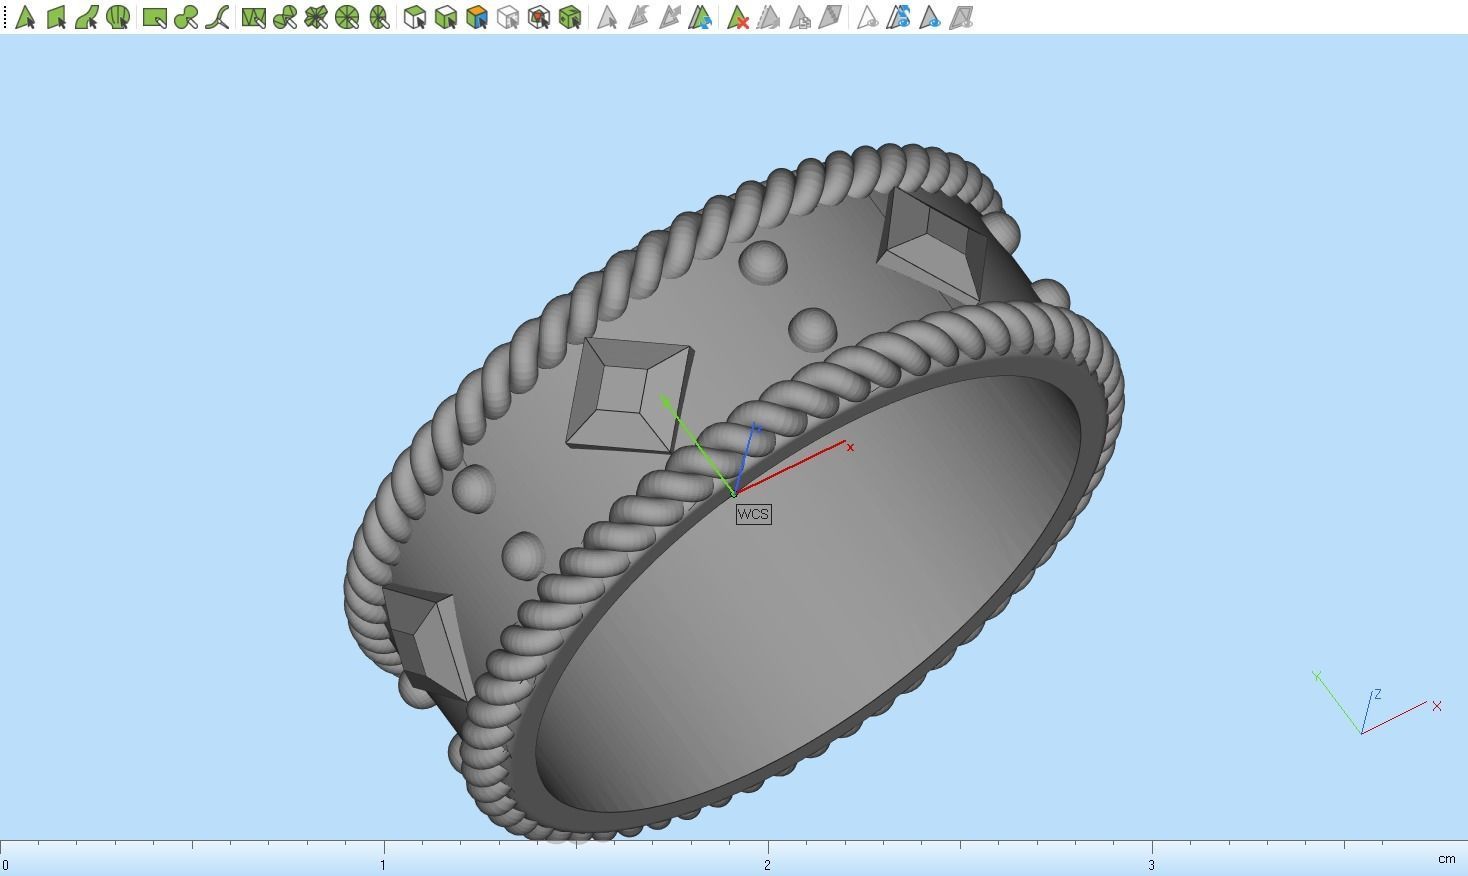
Task: Click the white cube with cursor icon
Action: pos(415,17)
